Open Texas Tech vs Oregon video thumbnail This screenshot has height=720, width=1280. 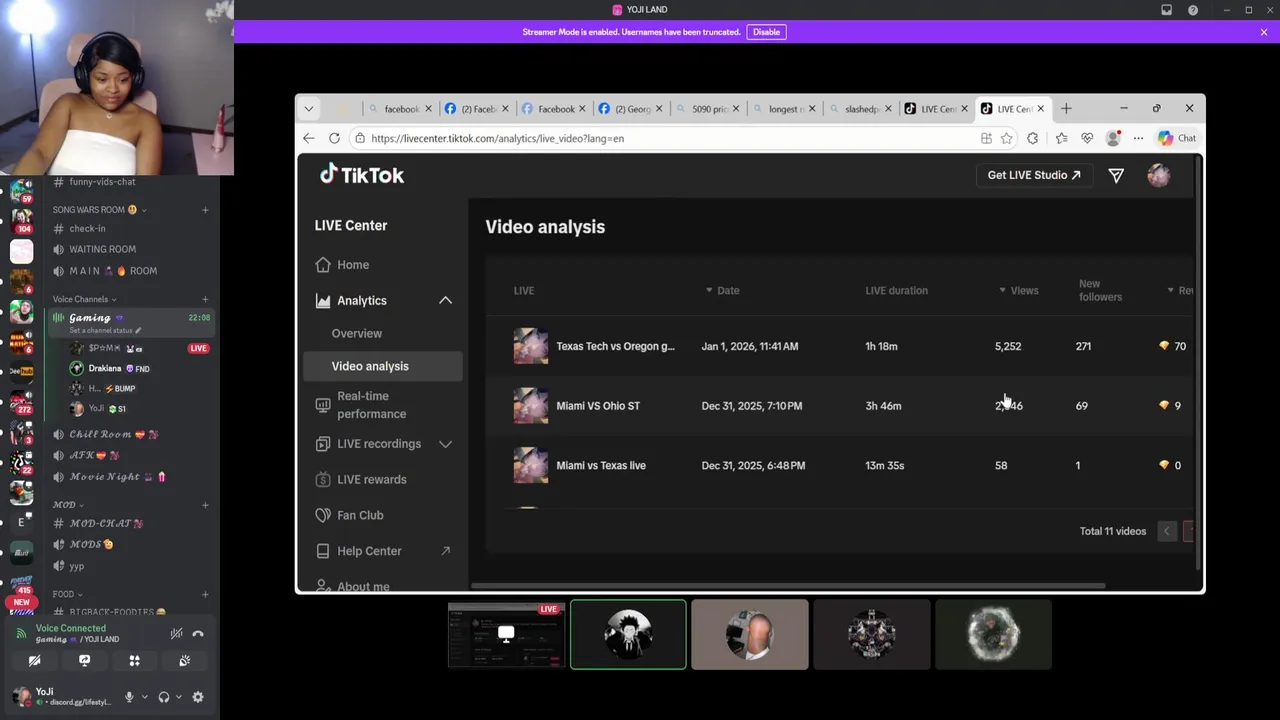pyautogui.click(x=531, y=346)
